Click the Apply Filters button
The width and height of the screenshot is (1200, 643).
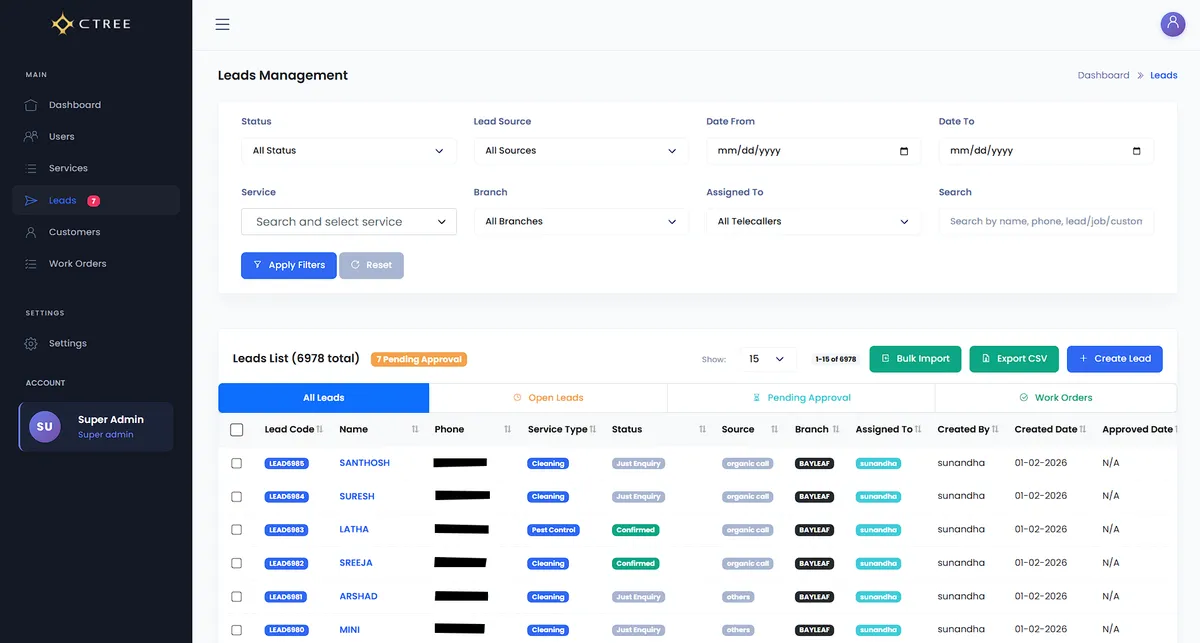289,265
